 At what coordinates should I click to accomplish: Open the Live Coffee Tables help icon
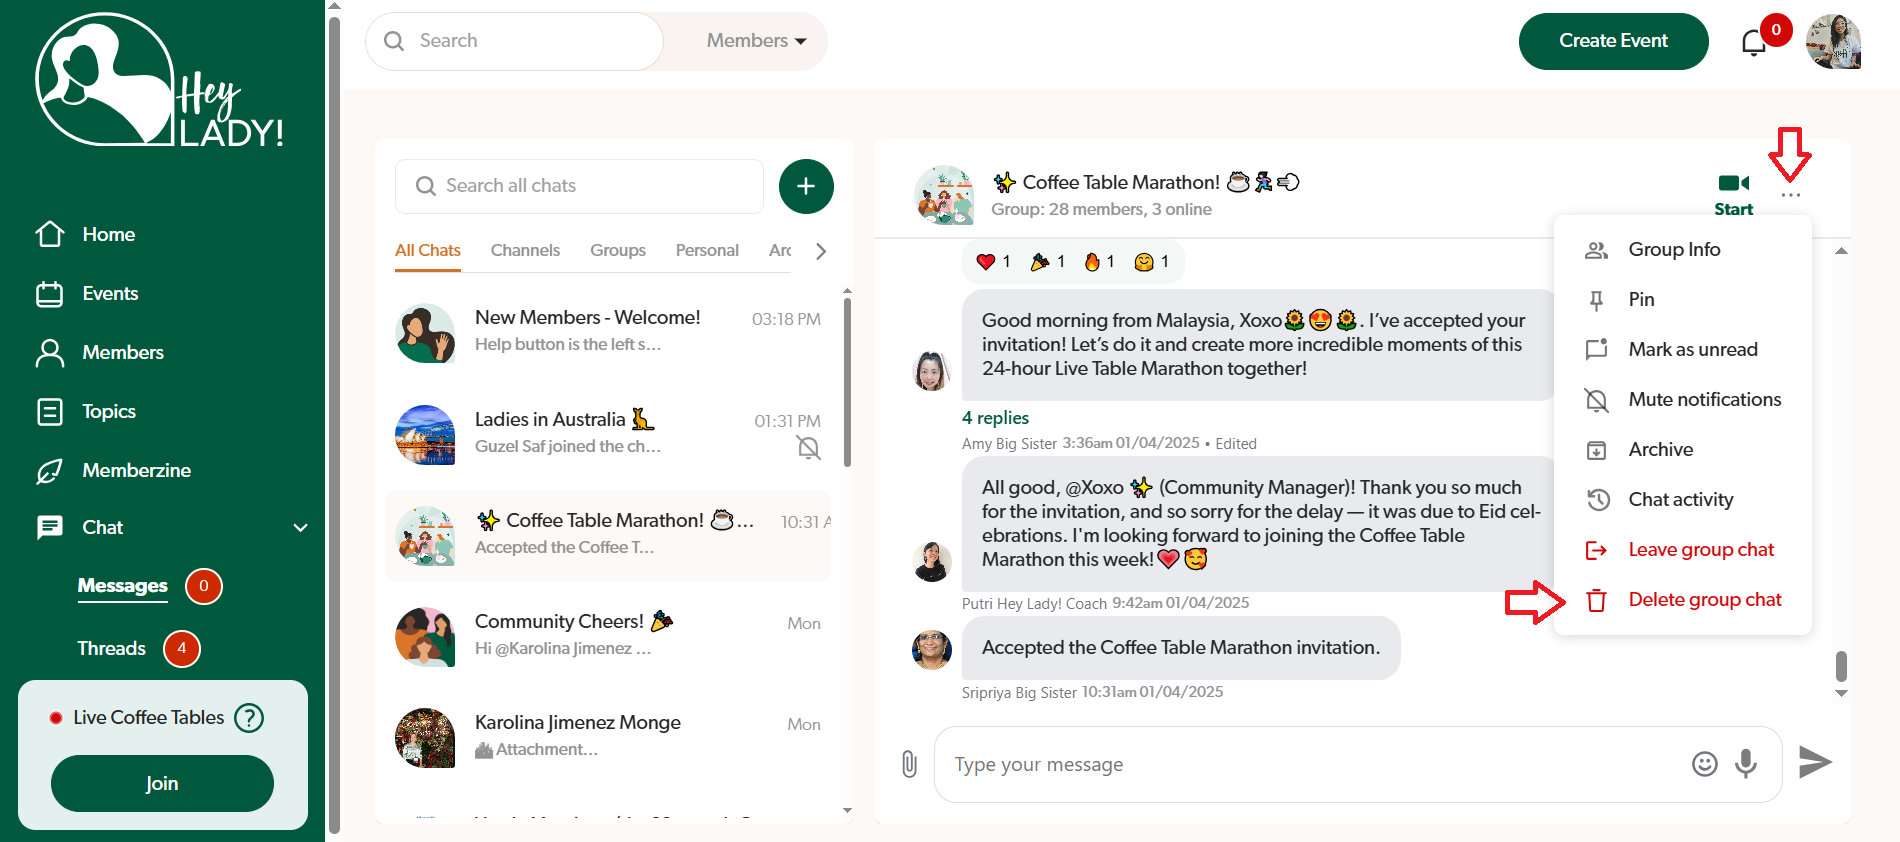tap(249, 717)
